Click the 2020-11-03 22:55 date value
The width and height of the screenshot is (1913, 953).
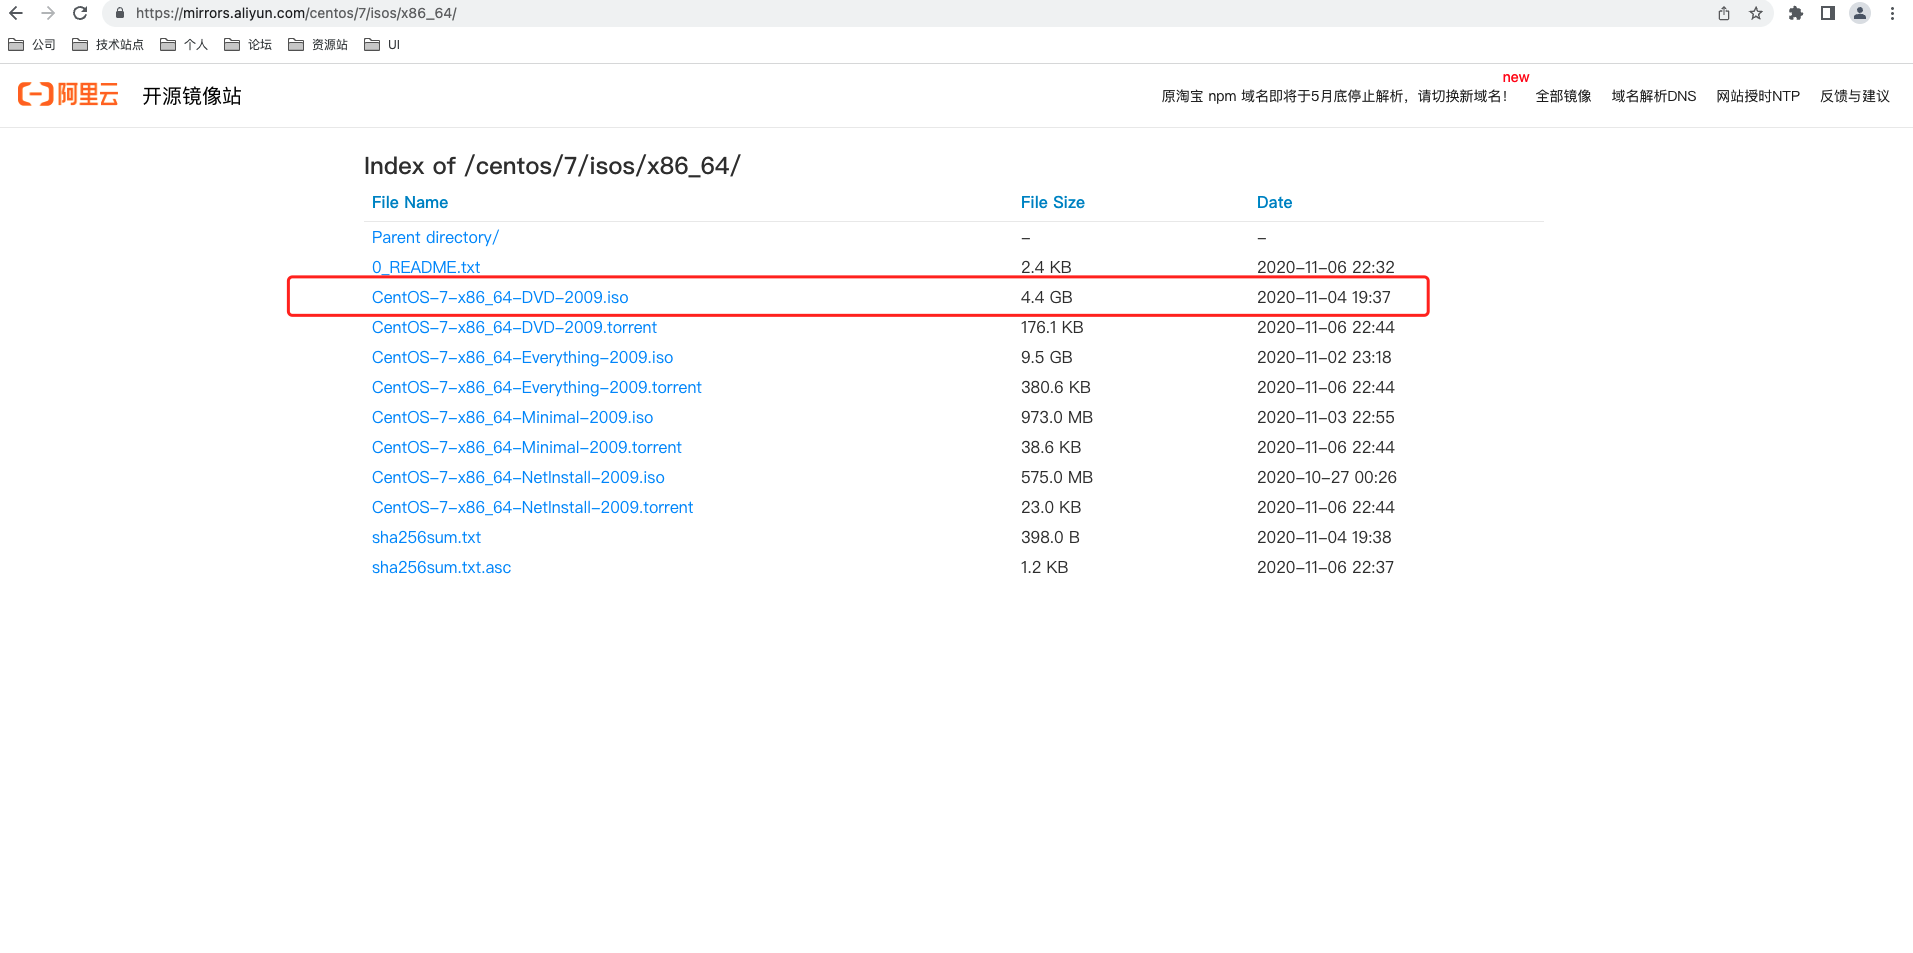click(x=1326, y=417)
